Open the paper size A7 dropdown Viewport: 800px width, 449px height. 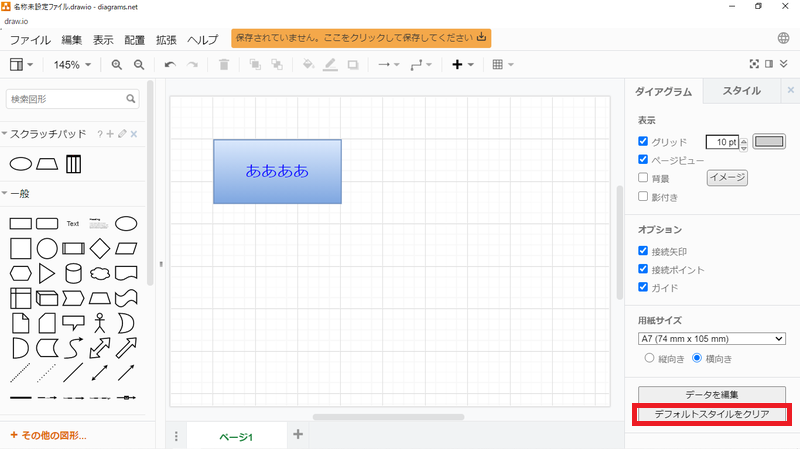711,339
